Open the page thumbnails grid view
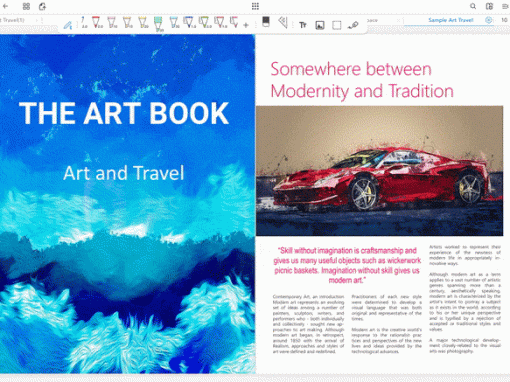This screenshot has width=510, height=382. coord(26,6)
